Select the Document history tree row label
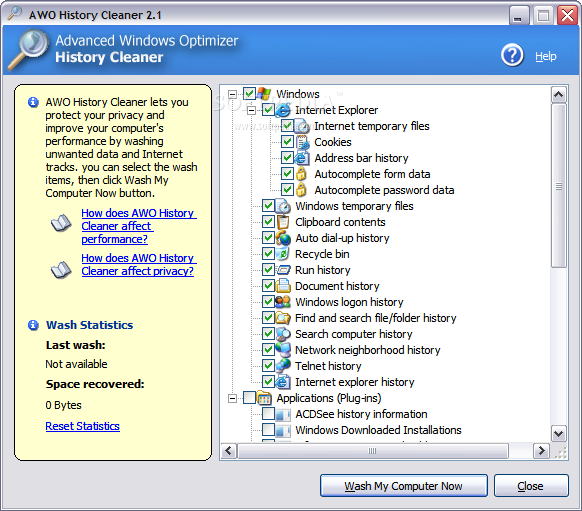This screenshot has width=582, height=511. pos(337,286)
